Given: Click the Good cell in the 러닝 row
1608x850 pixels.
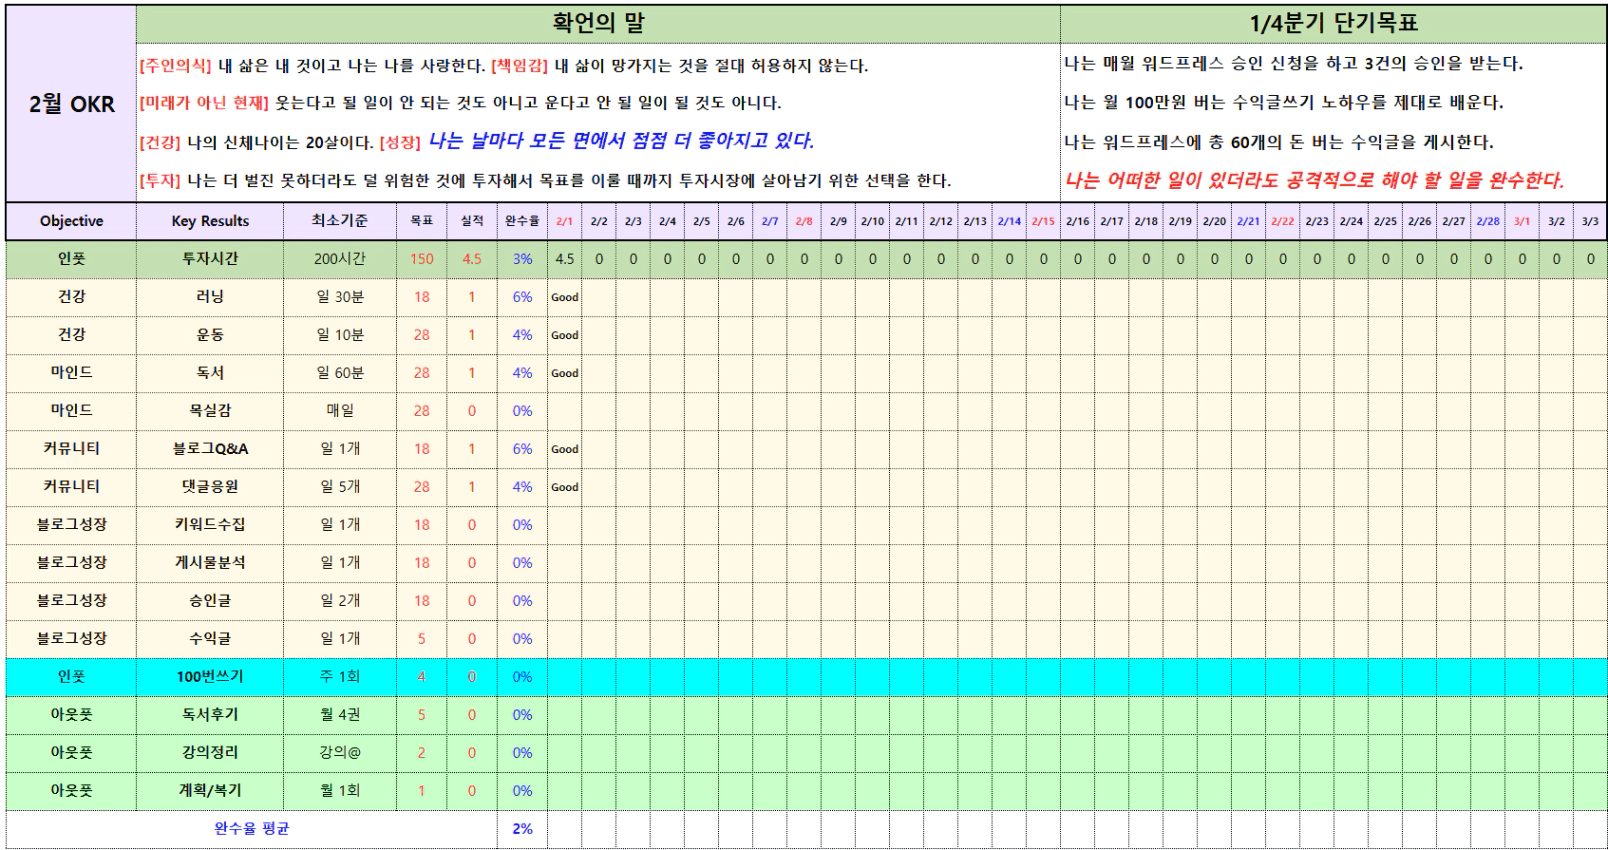Looking at the screenshot, I should pos(565,297).
